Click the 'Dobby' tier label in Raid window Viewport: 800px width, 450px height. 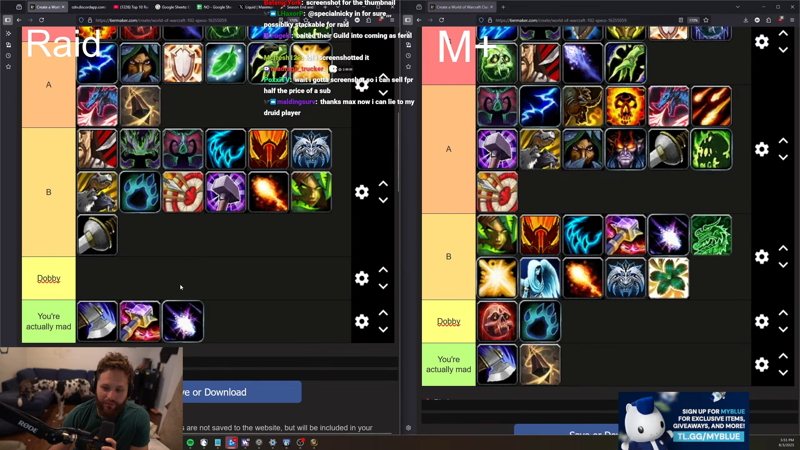[48, 279]
